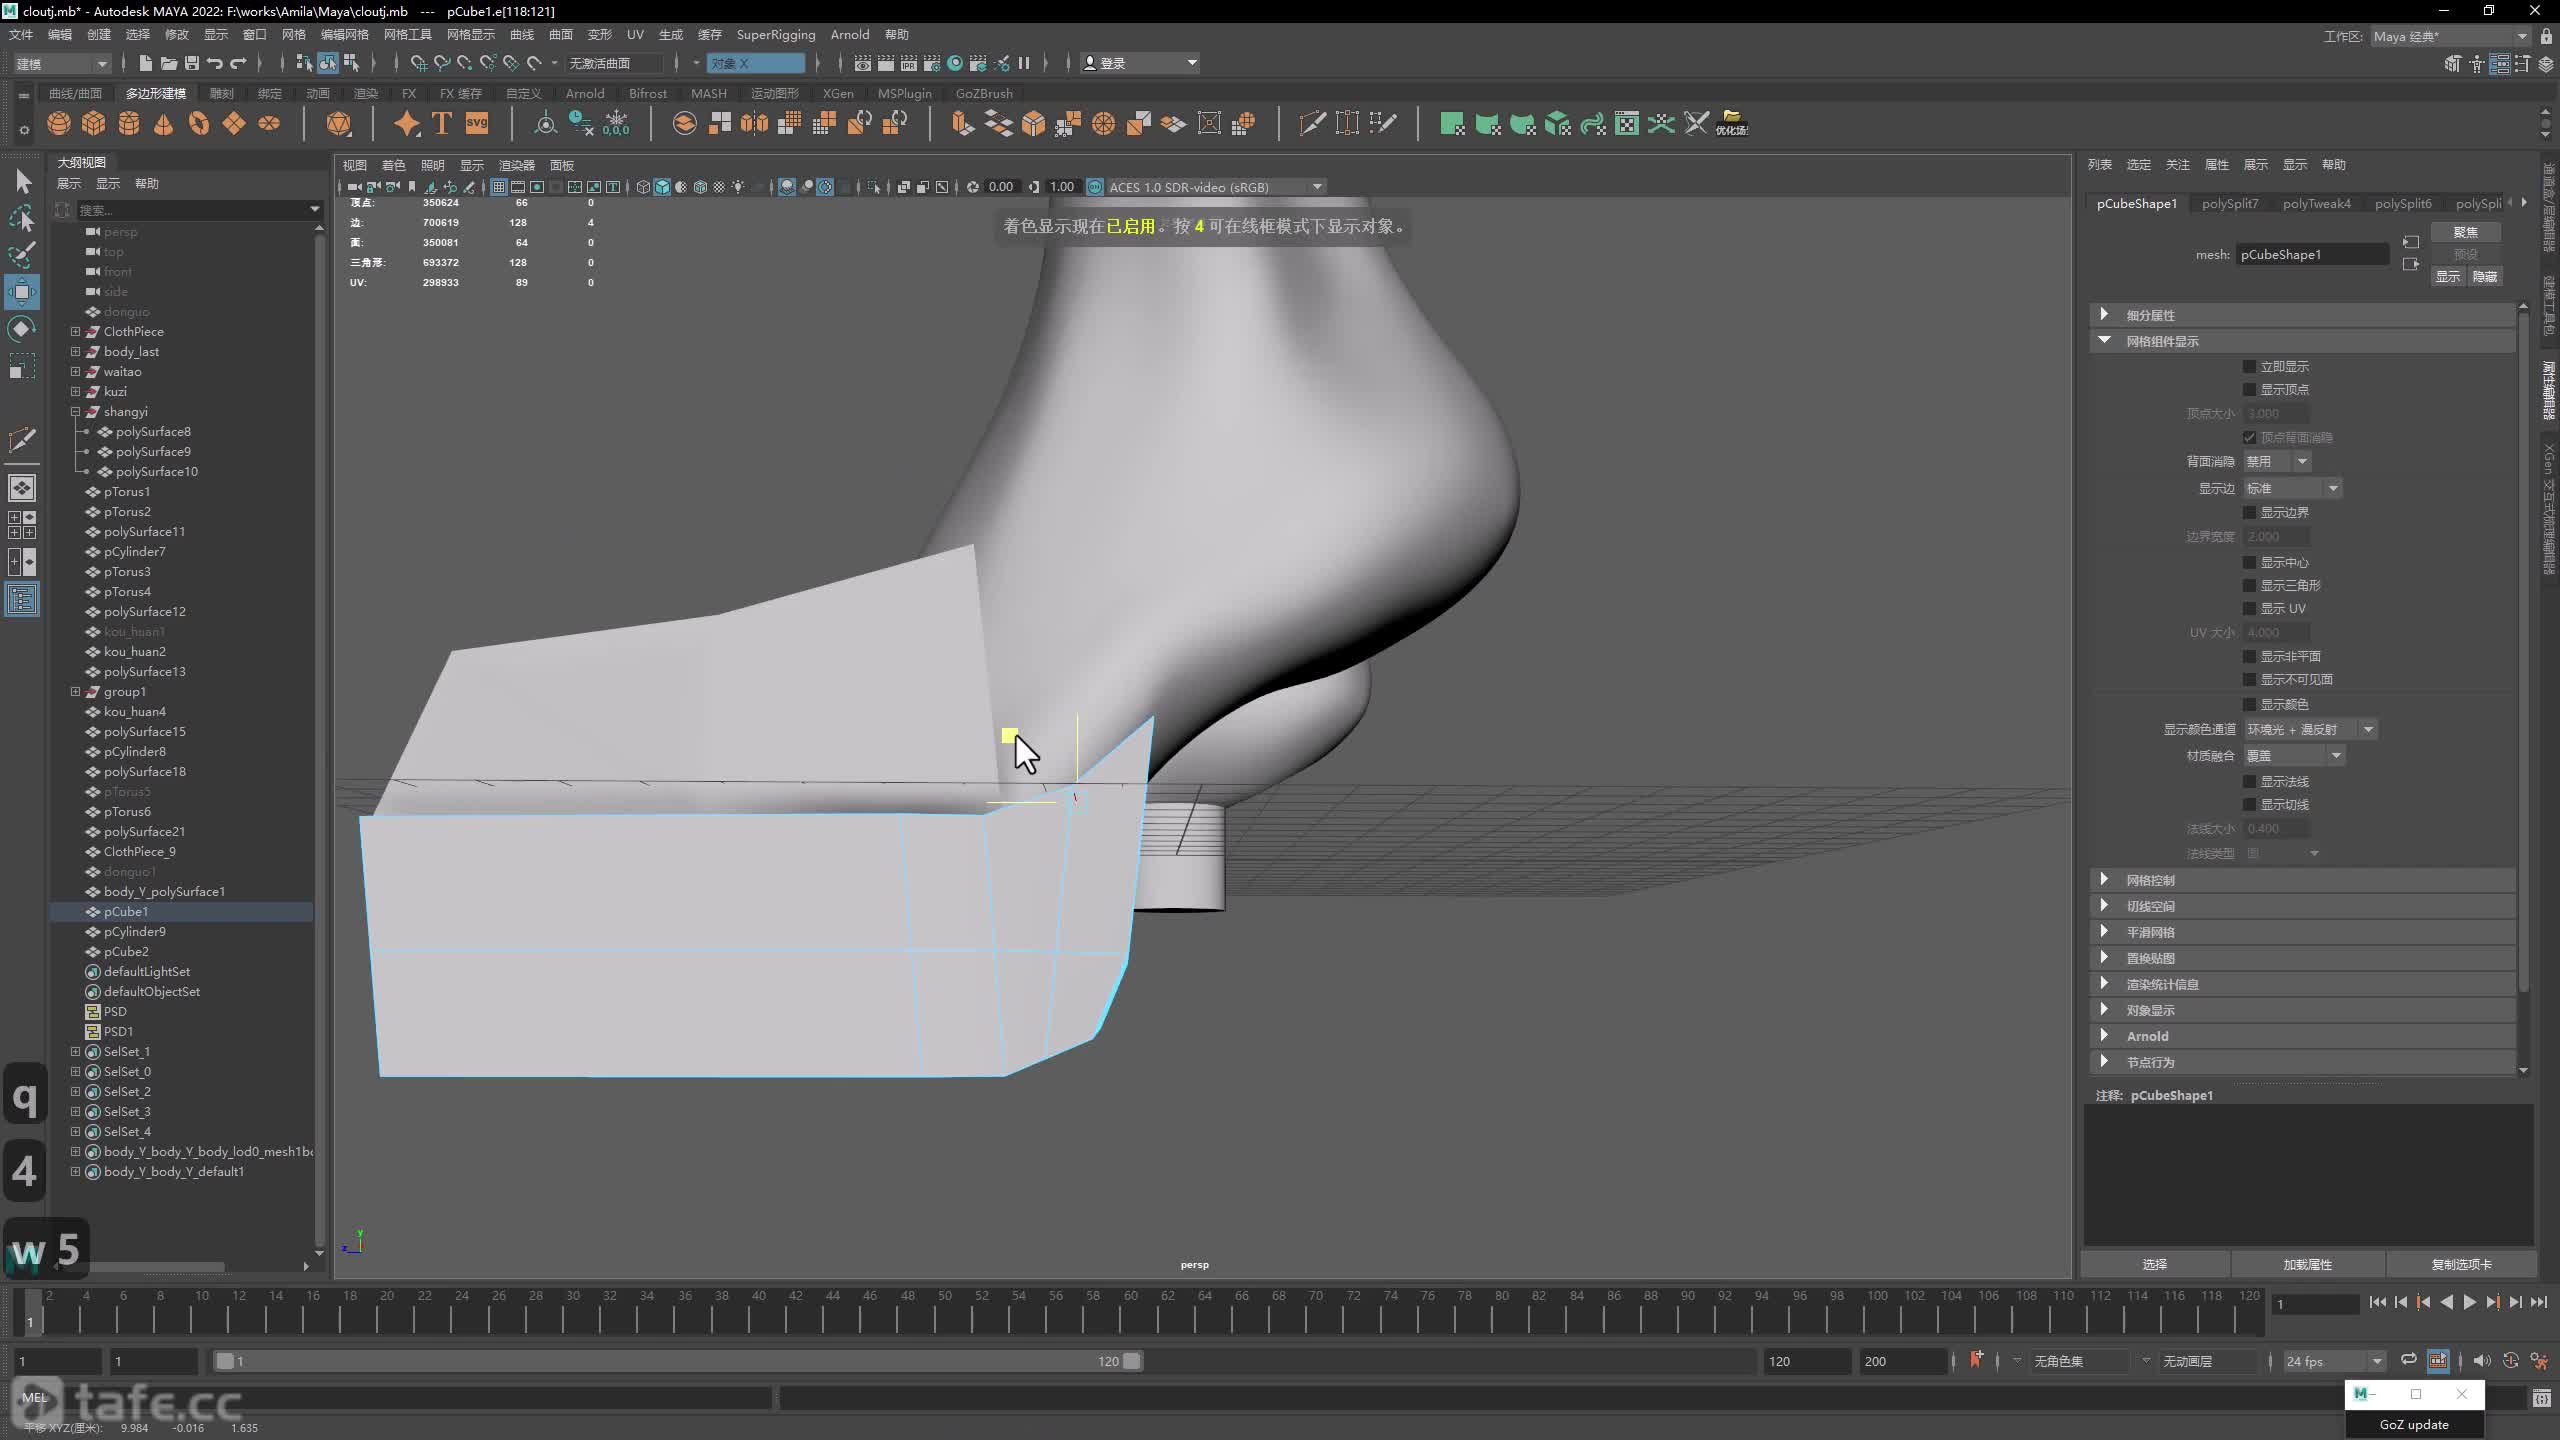Toggle the viewport grid display icon

pyautogui.click(x=498, y=187)
